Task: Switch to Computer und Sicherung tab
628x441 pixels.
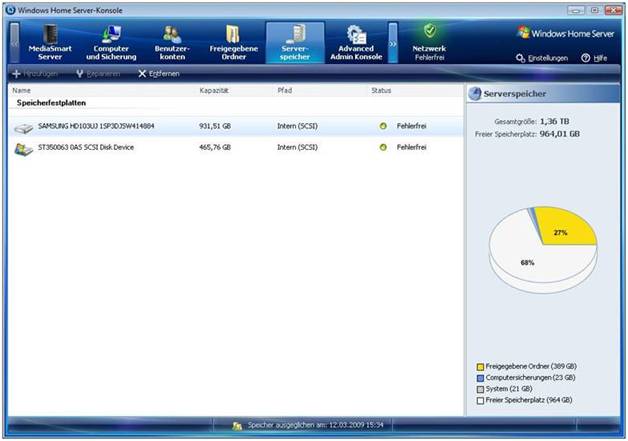Action: coord(111,42)
